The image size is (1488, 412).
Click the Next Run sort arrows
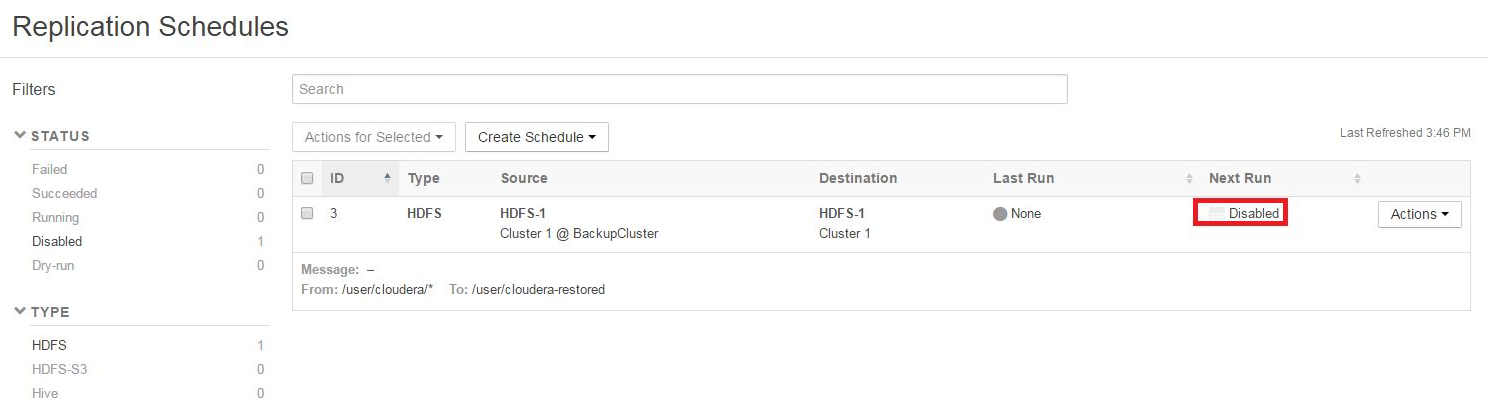click(1357, 179)
